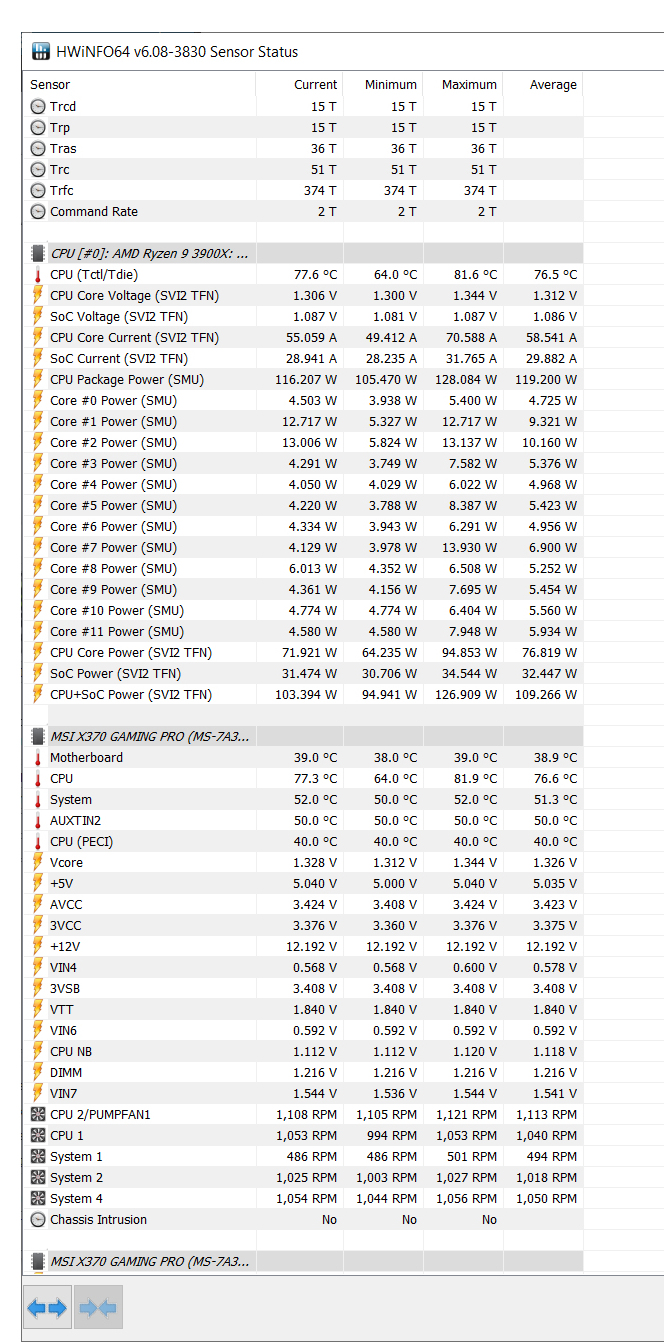This screenshot has width=664, height=1344.
Task: Select the System 2 fan row label
Action: [76, 1177]
